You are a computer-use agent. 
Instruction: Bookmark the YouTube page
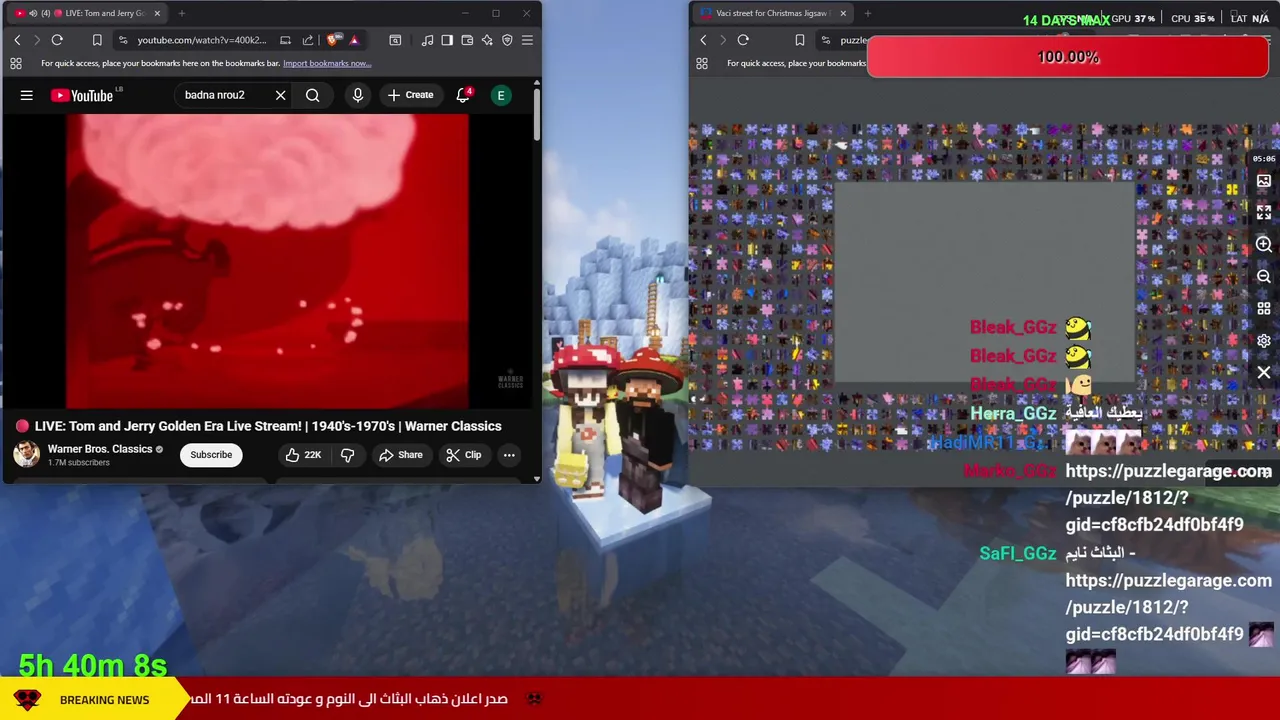tap(97, 40)
